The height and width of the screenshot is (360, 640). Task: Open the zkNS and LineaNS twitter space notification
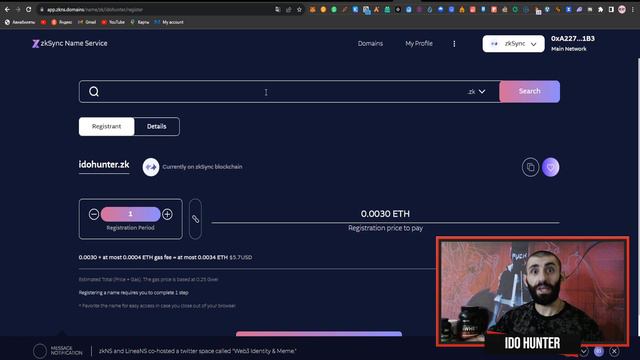point(198,351)
